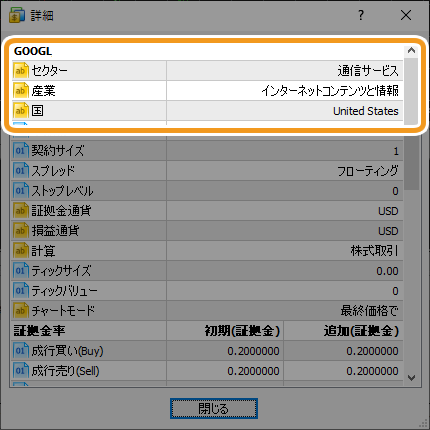Image resolution: width=430 pixels, height=430 pixels.
Task: Click the 最終価格で value
Action: point(370,311)
